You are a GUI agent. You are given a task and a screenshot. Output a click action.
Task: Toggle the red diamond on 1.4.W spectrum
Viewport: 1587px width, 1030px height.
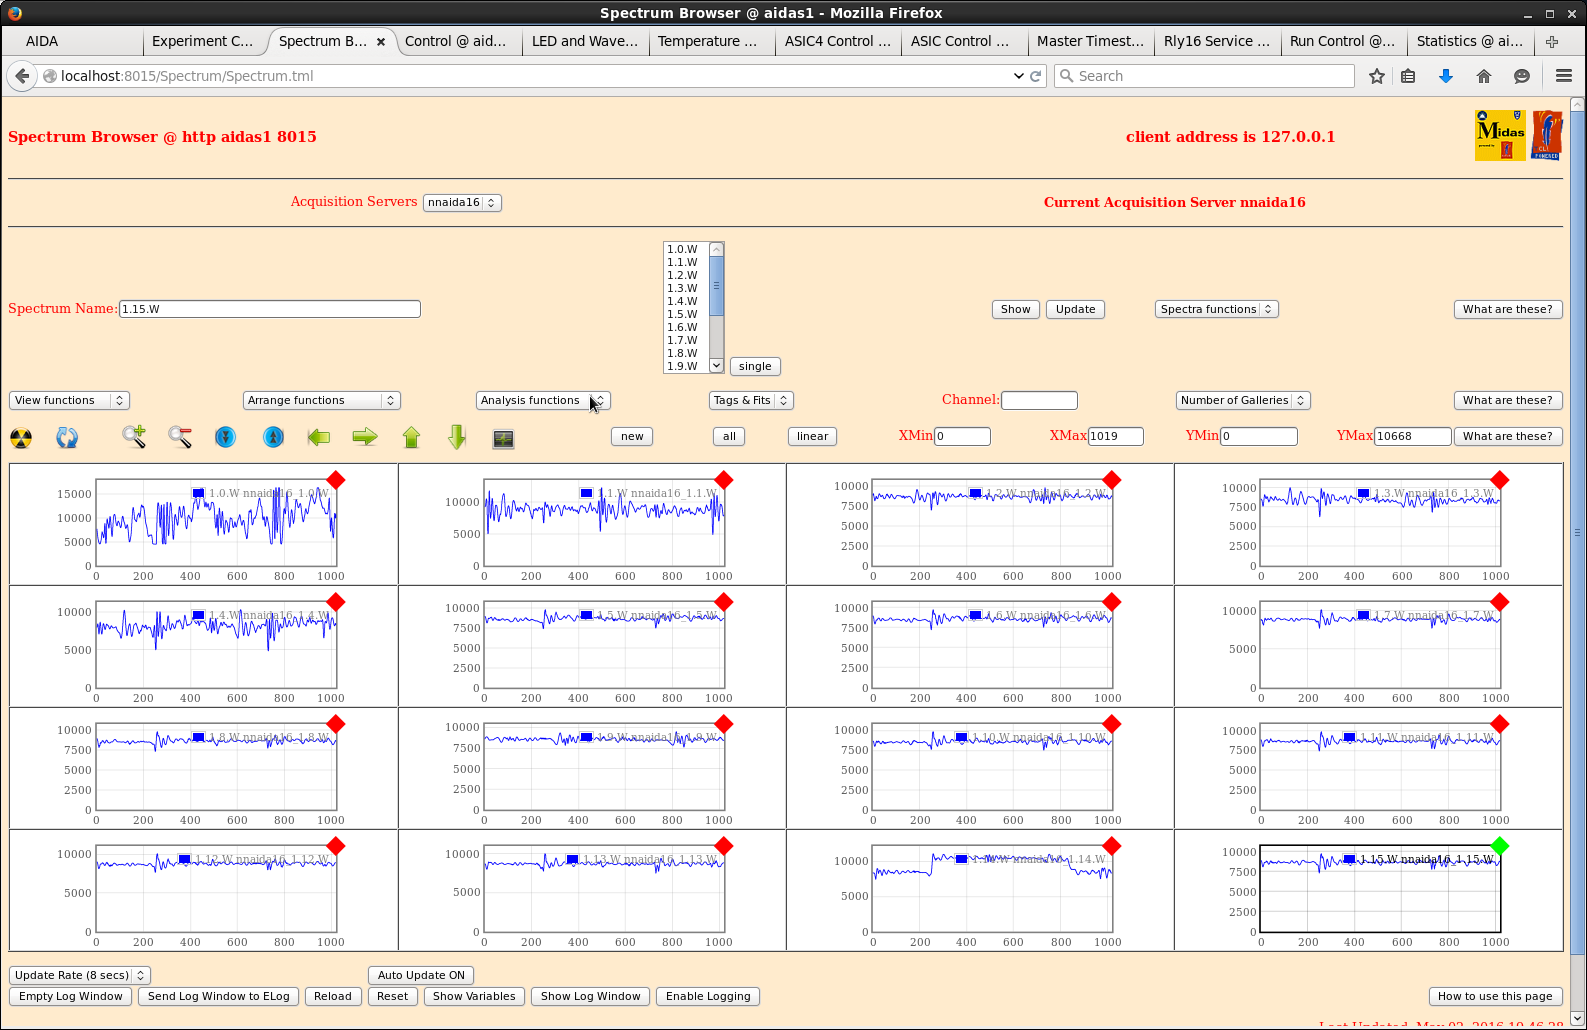click(x=336, y=602)
